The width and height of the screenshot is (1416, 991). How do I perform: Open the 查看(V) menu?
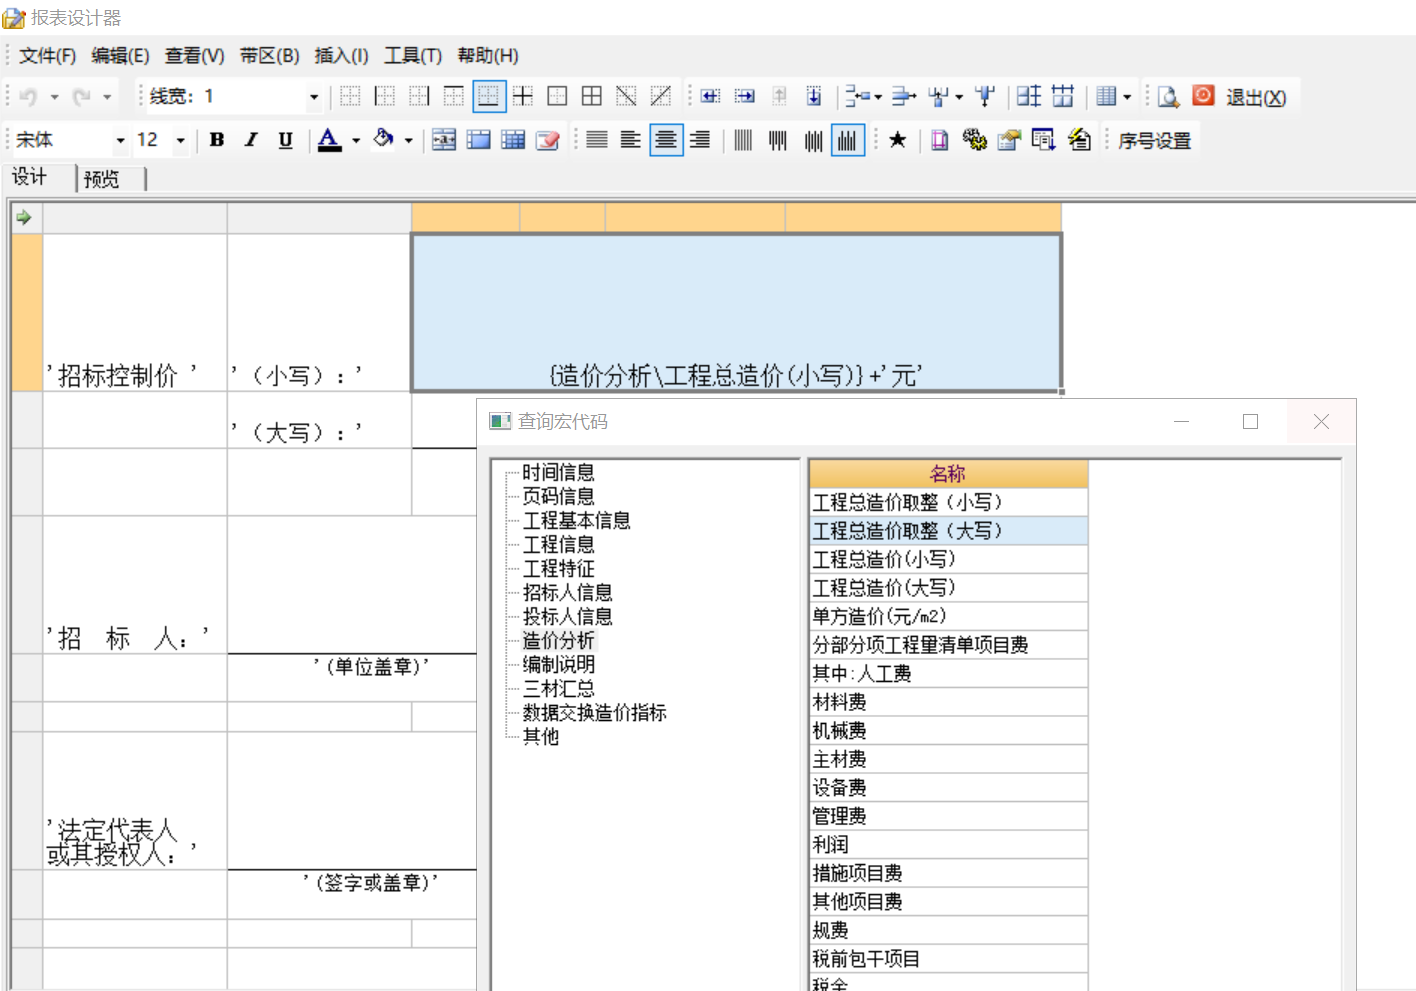[194, 56]
